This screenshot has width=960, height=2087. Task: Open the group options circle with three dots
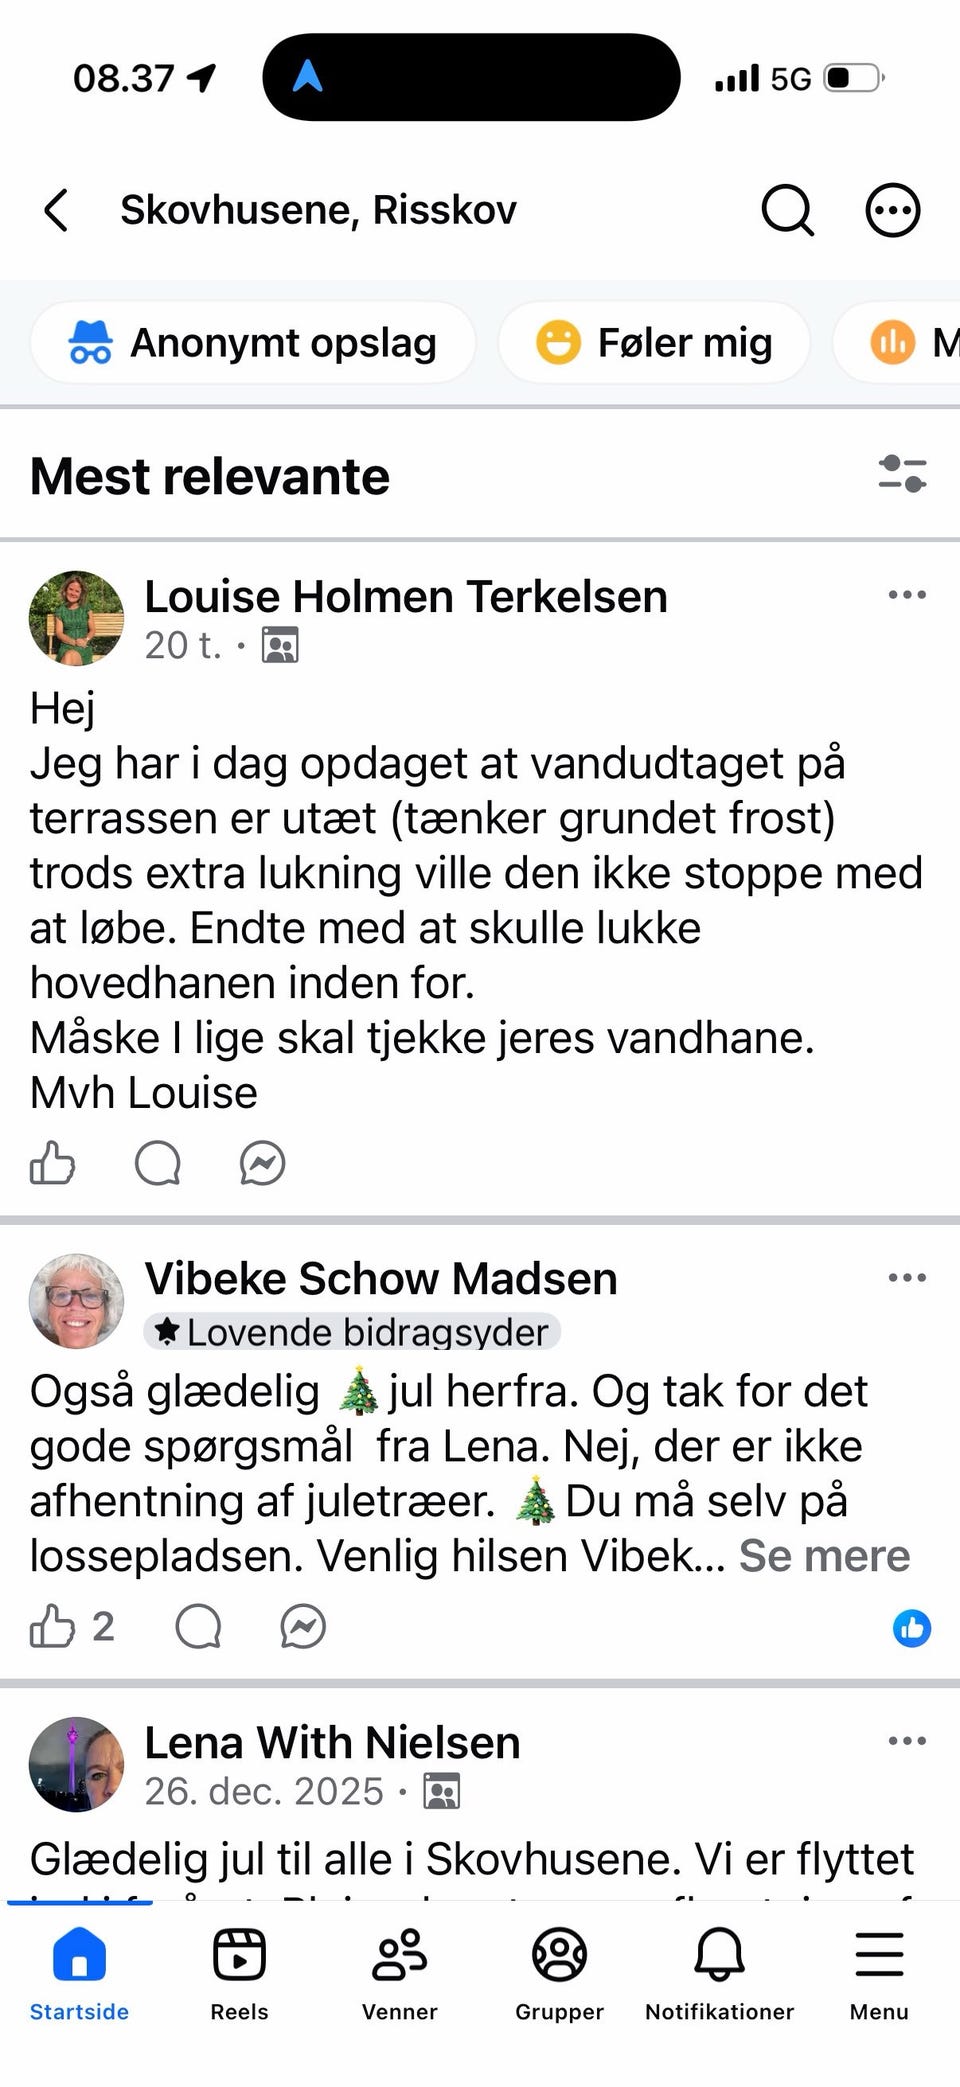892,210
